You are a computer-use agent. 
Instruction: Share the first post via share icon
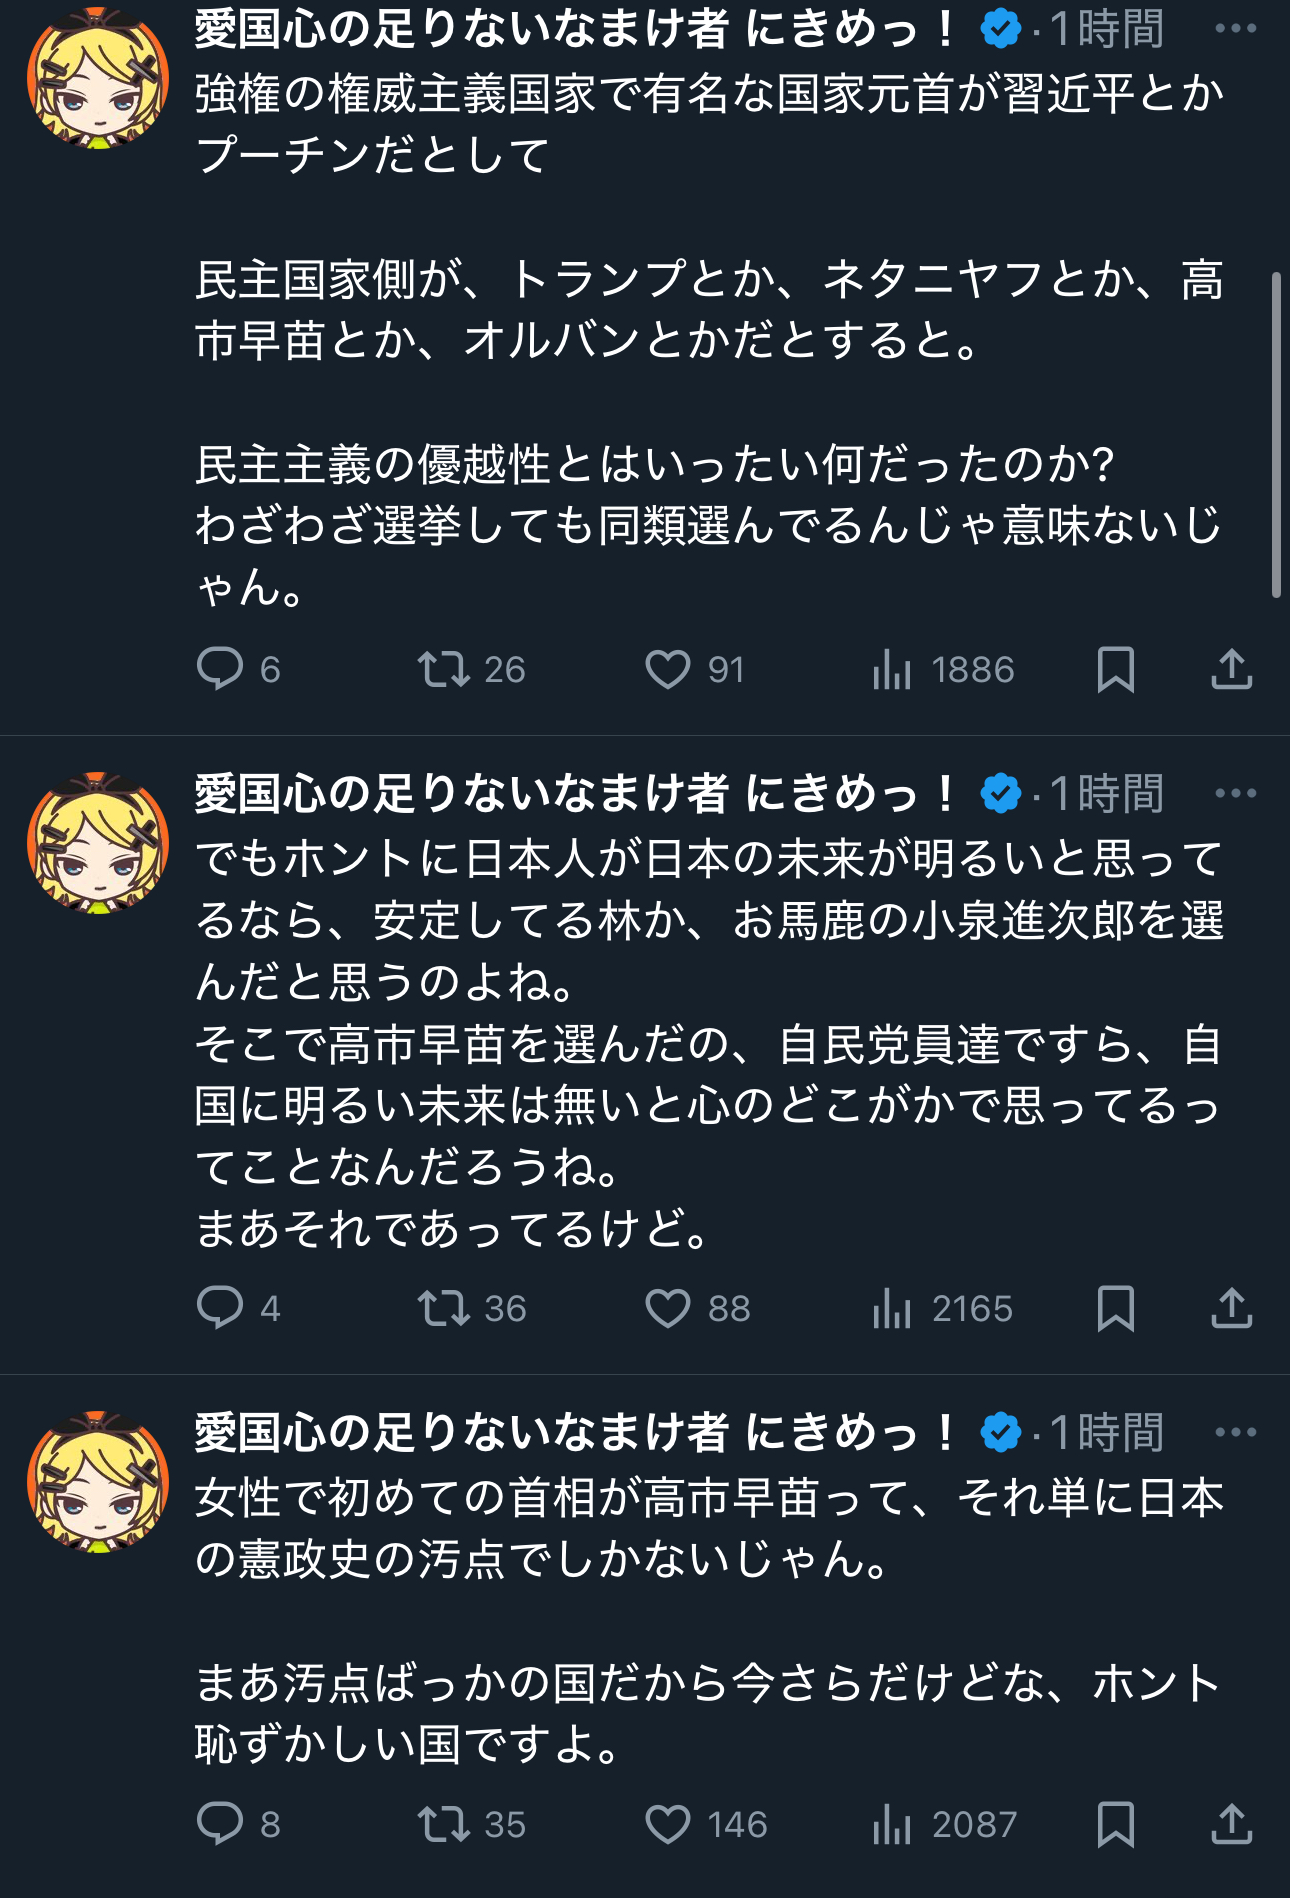pos(1231,669)
